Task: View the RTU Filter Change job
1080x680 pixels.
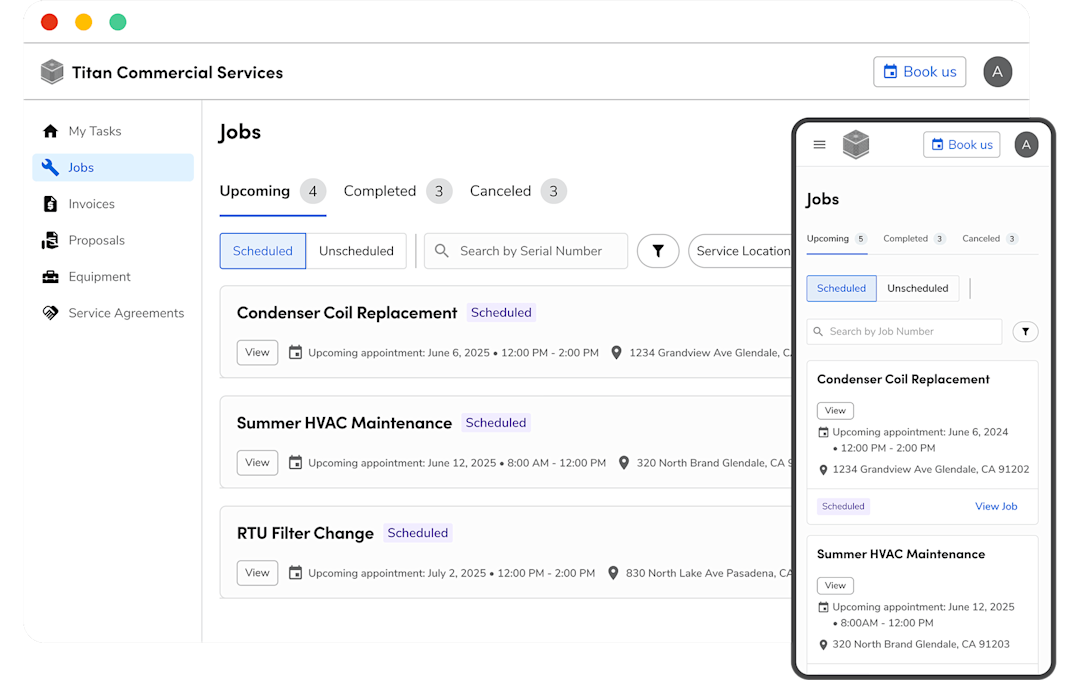Action: point(257,573)
